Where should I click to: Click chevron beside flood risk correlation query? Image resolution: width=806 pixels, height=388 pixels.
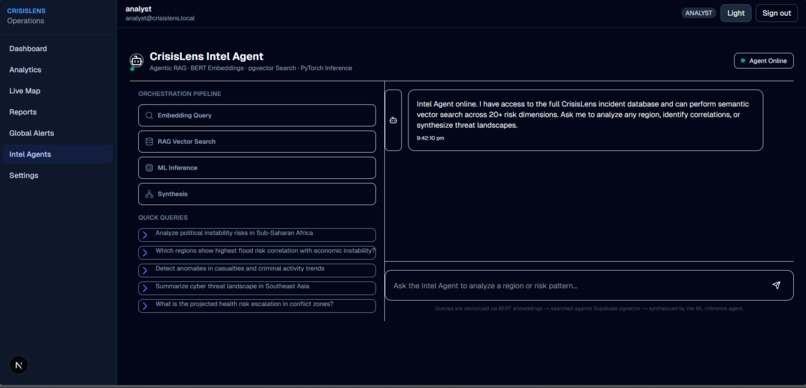(145, 253)
